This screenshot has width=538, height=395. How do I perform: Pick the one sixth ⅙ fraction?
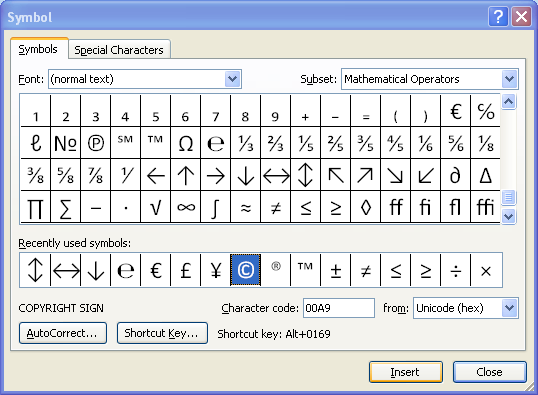[x=425, y=143]
